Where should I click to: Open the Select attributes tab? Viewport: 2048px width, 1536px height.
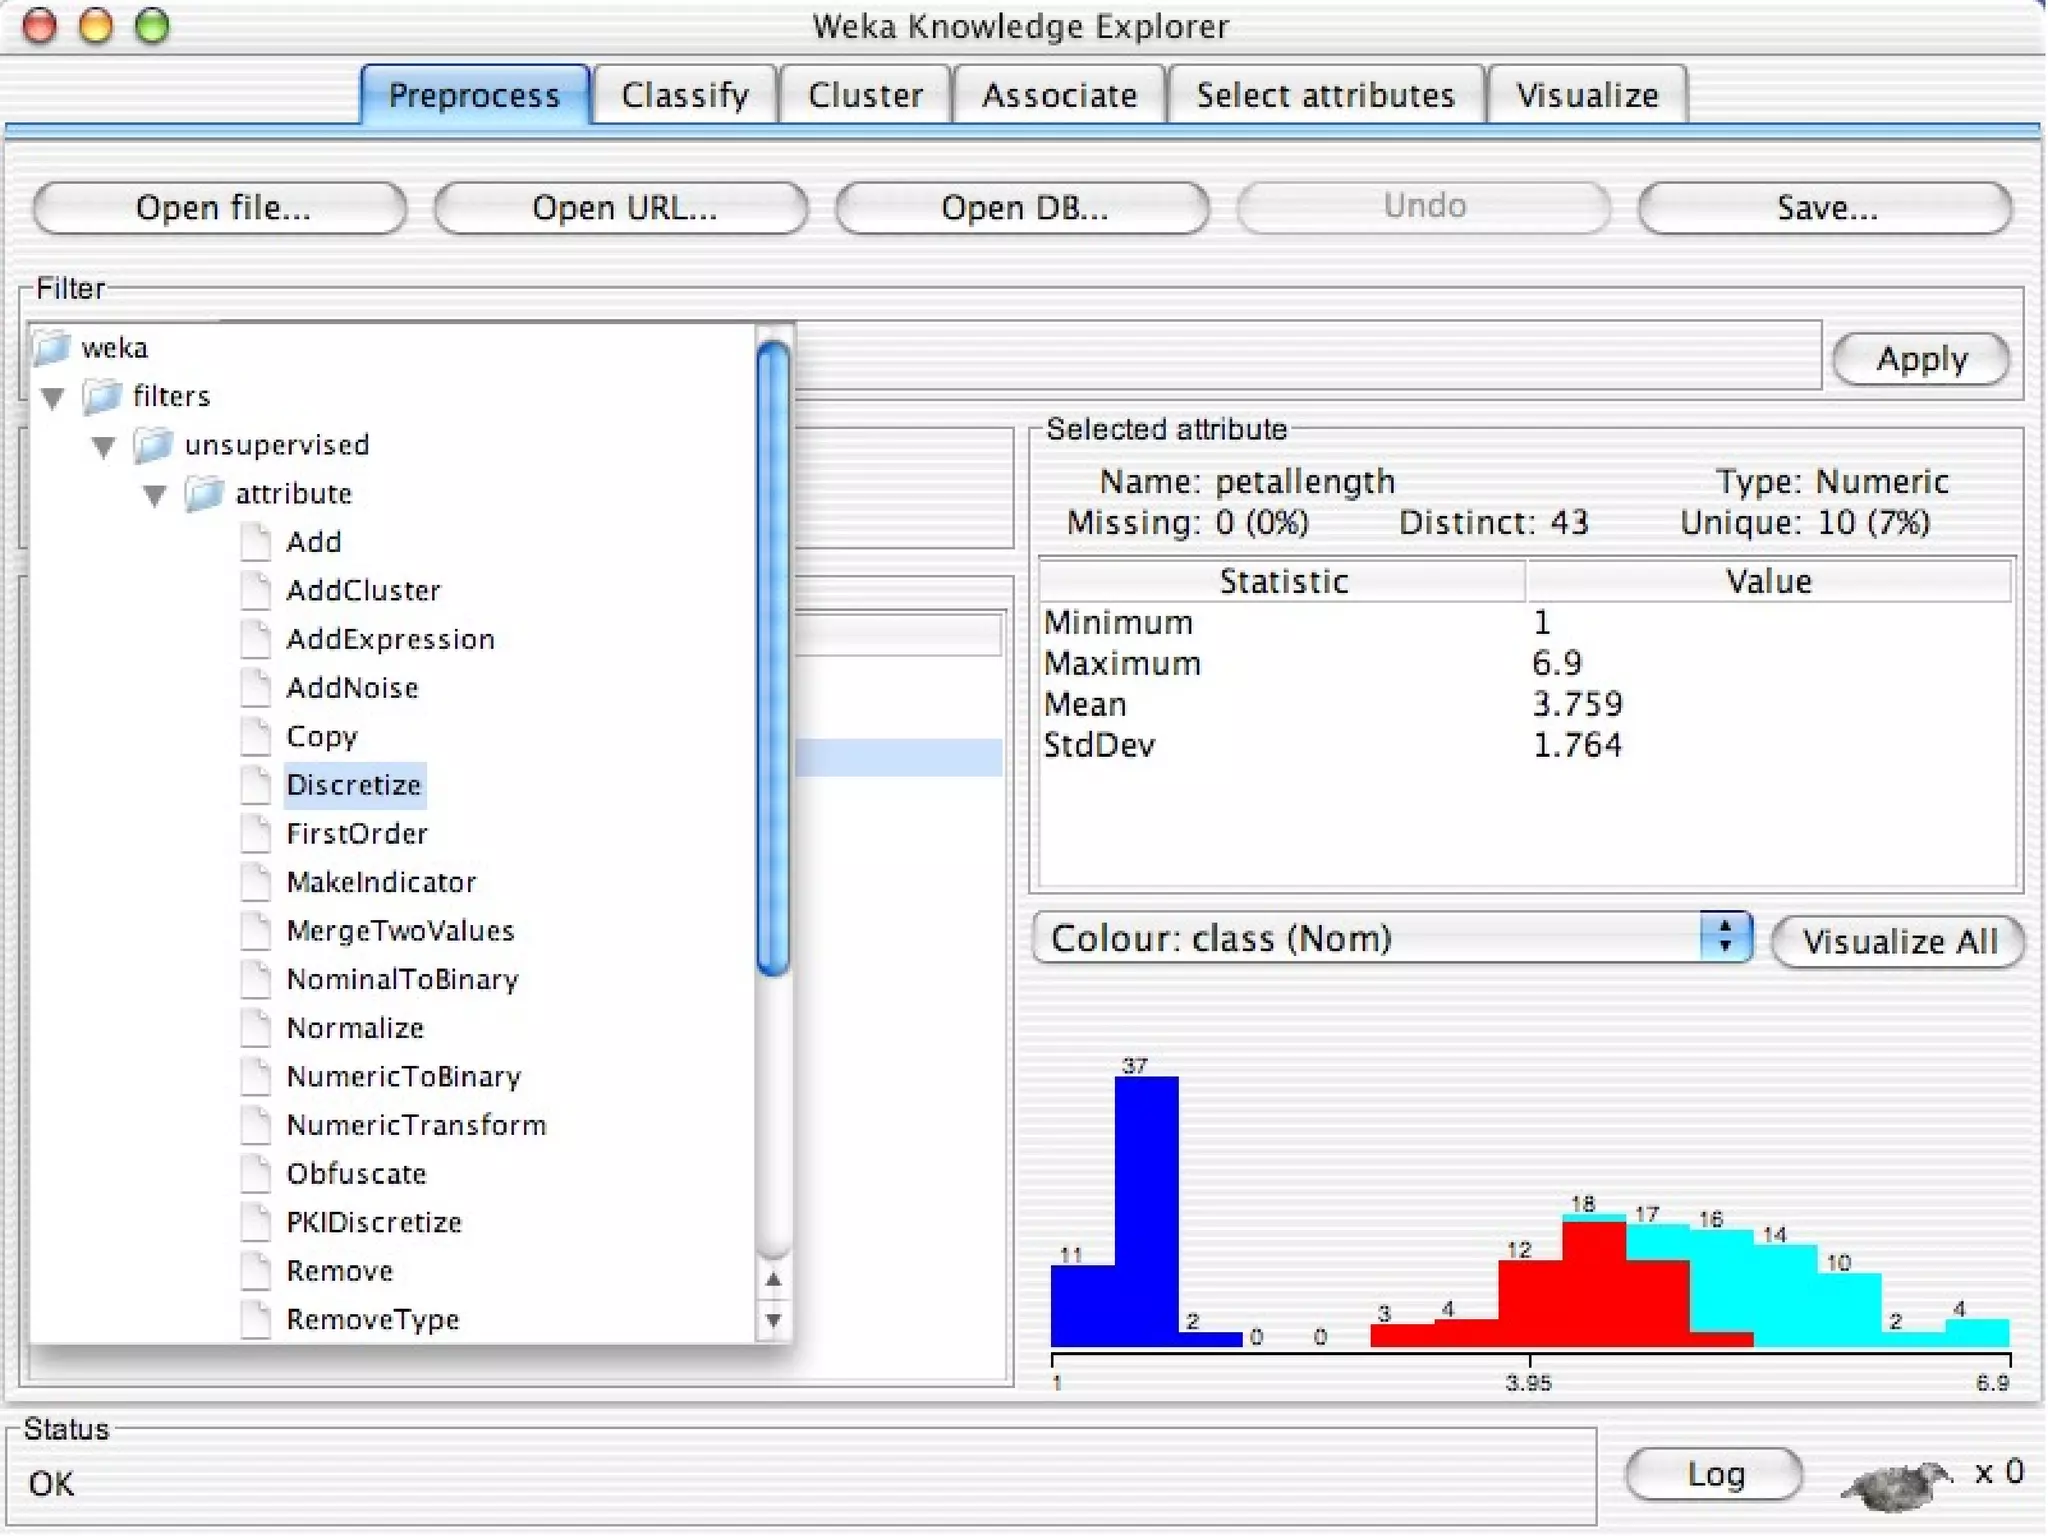coord(1324,96)
